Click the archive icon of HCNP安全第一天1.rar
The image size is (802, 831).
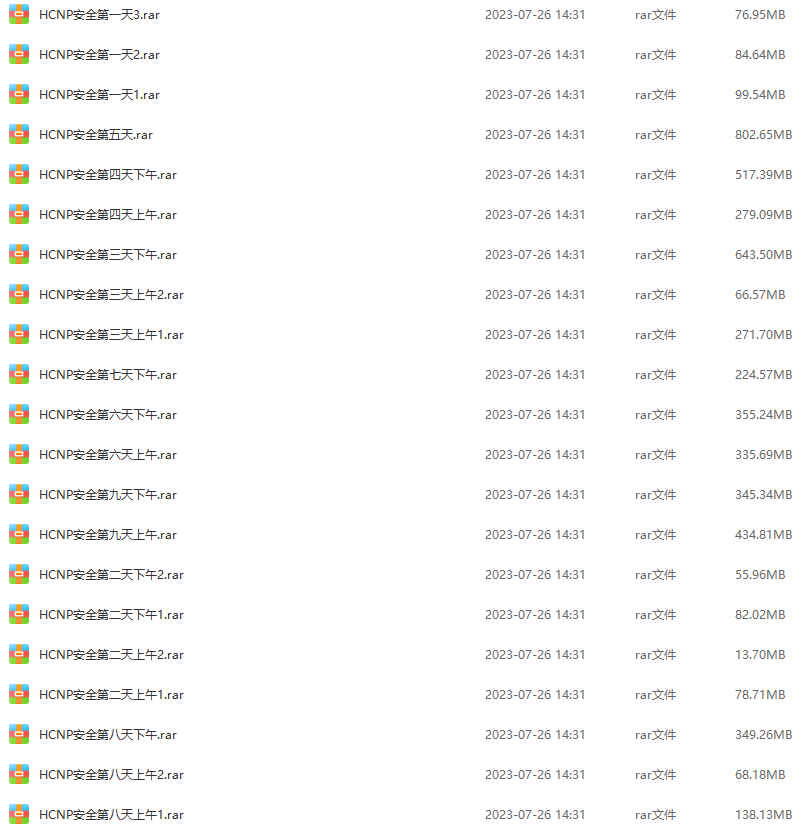pyautogui.click(x=19, y=94)
